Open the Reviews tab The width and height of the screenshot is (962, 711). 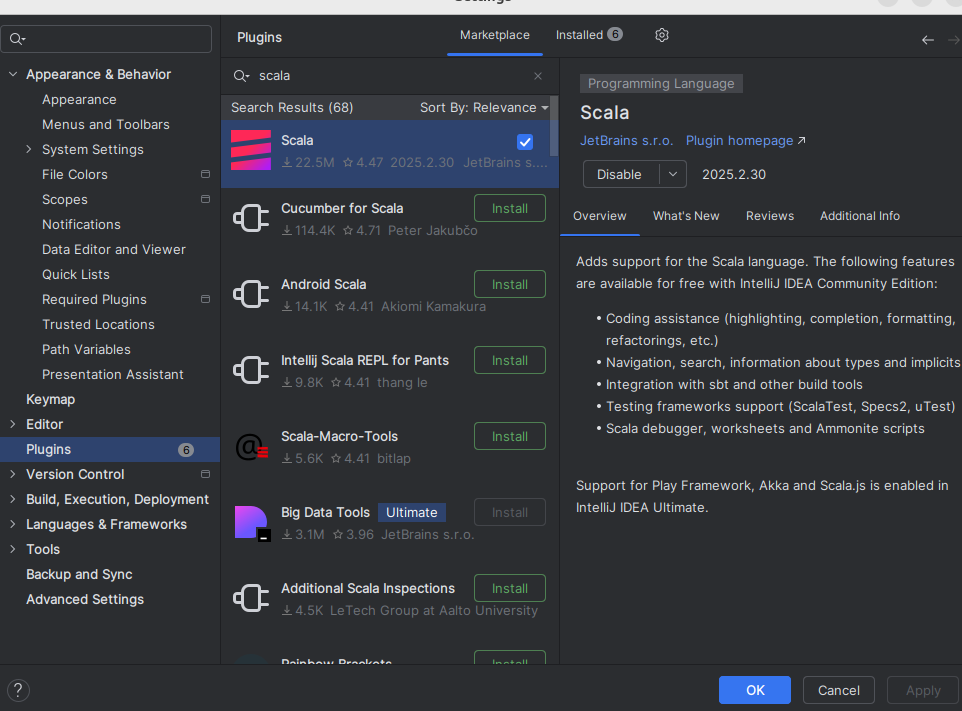click(x=769, y=216)
